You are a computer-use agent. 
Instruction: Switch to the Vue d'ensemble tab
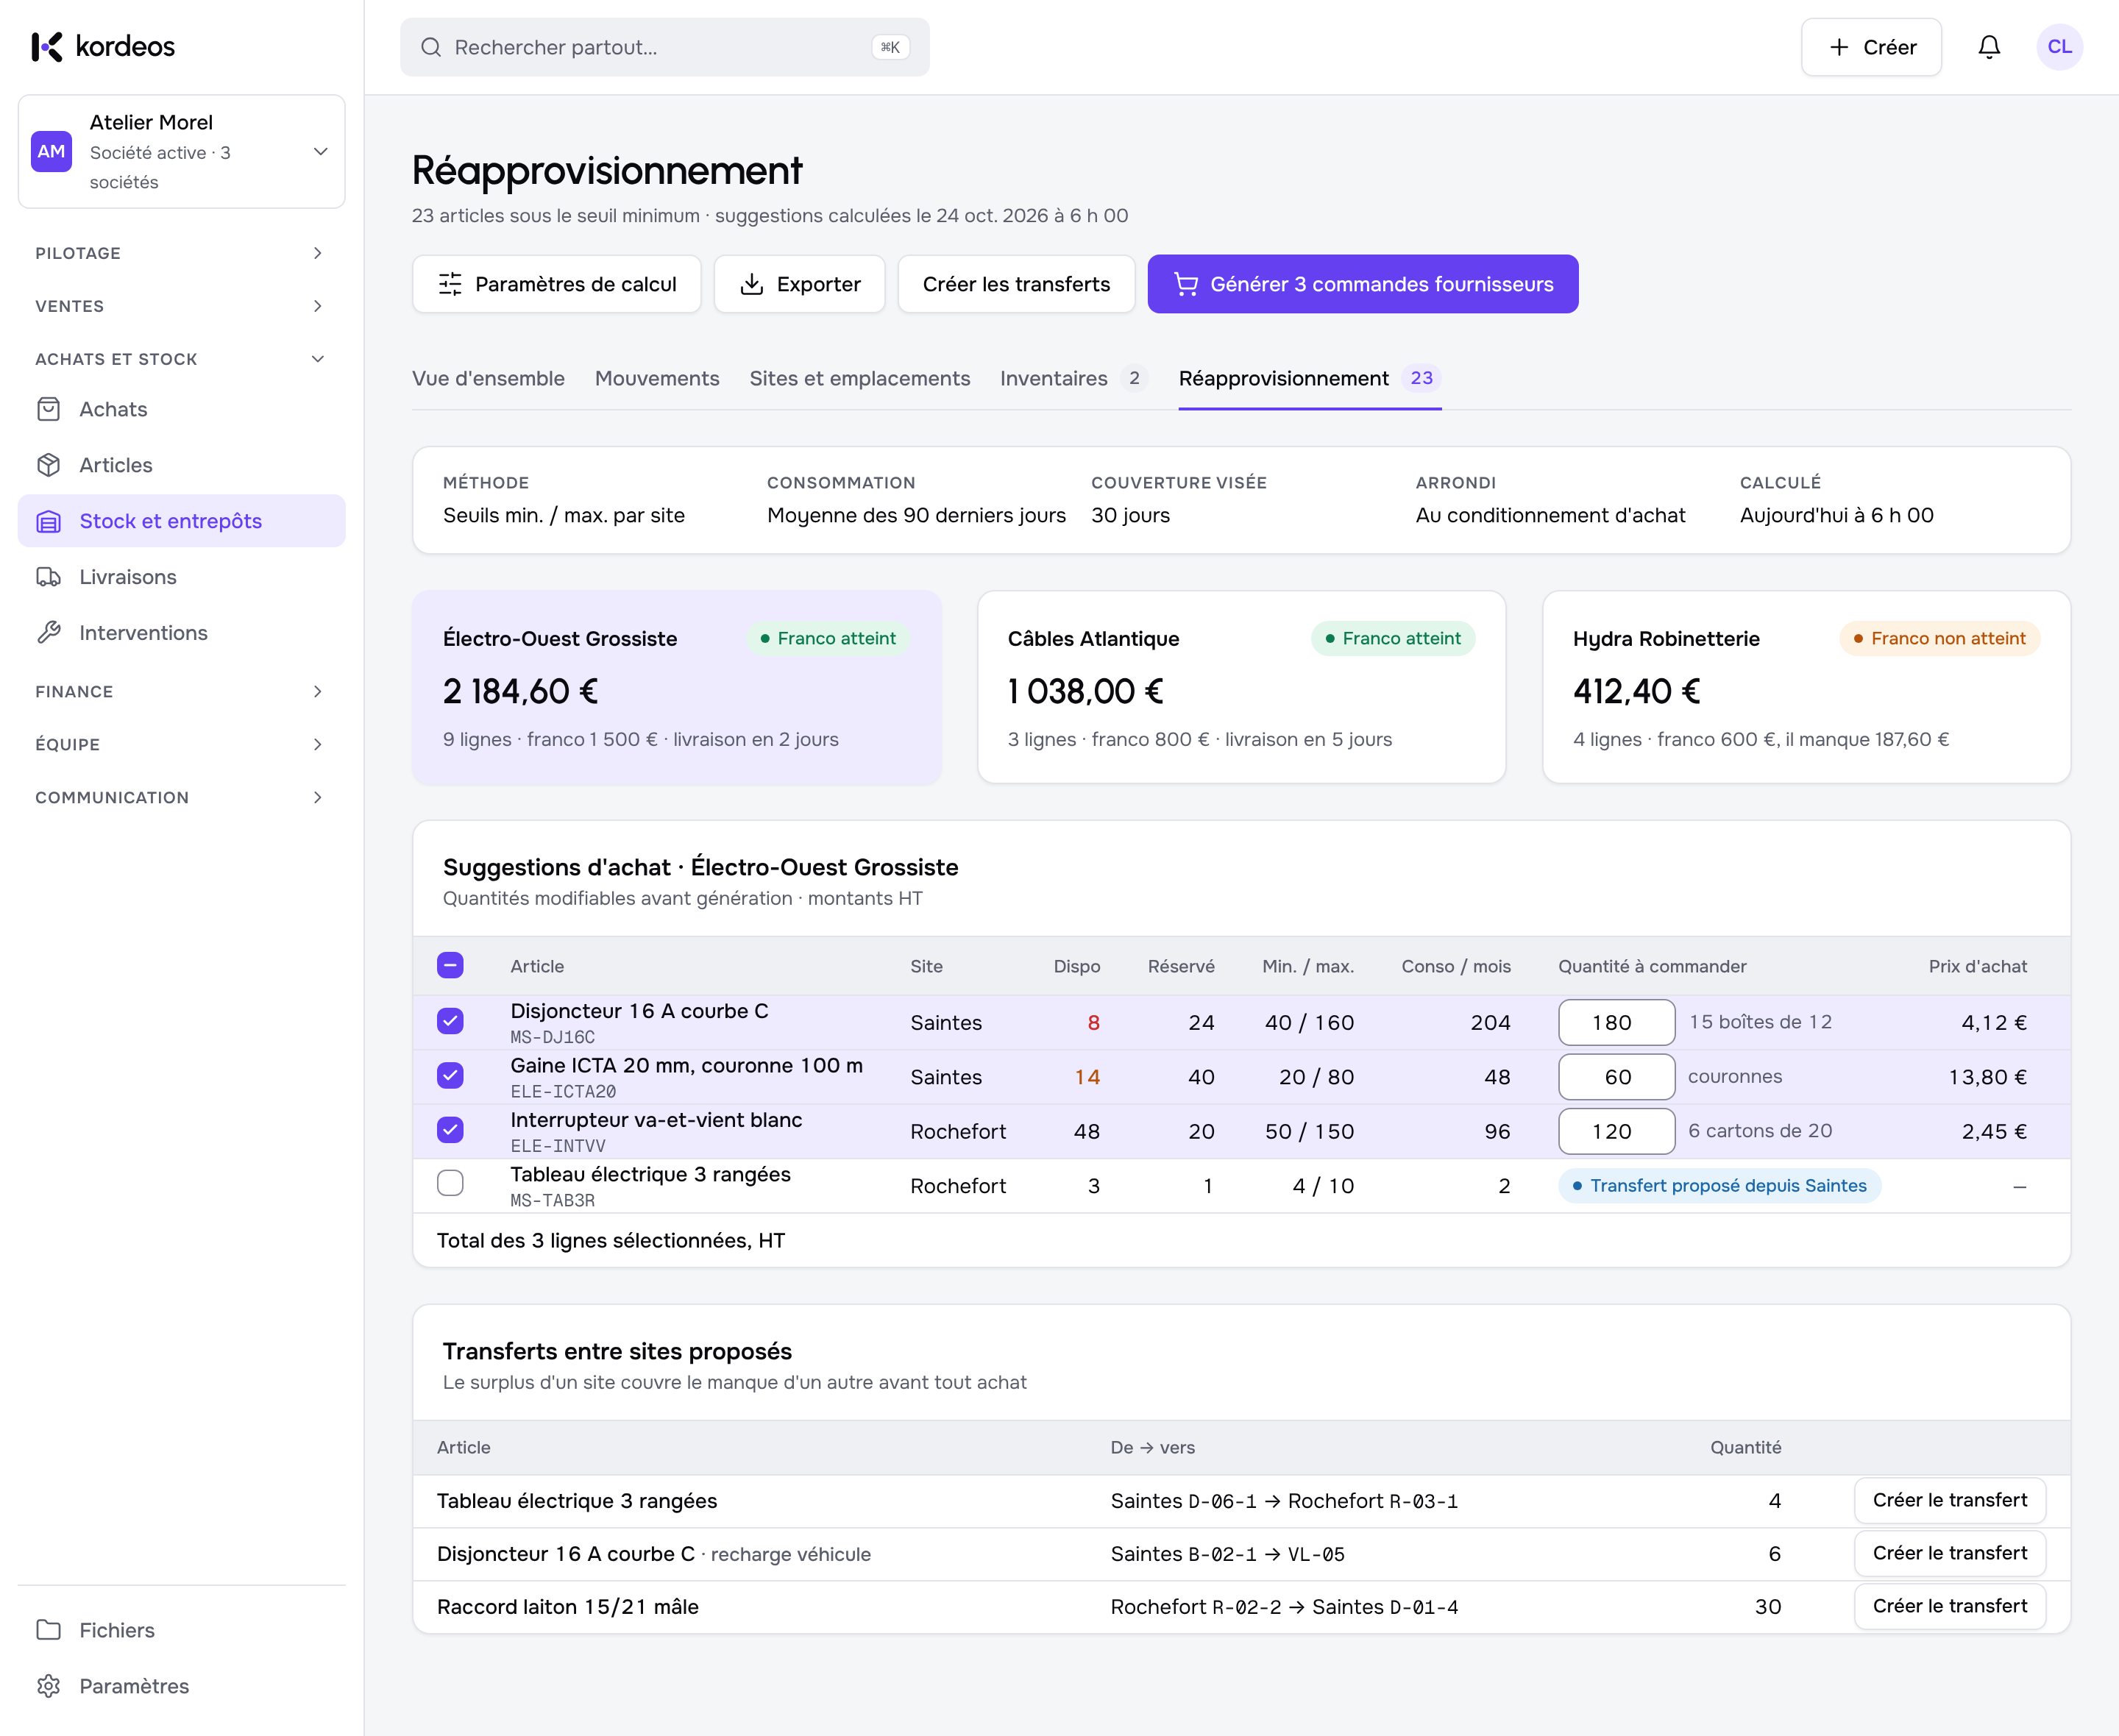pos(488,378)
